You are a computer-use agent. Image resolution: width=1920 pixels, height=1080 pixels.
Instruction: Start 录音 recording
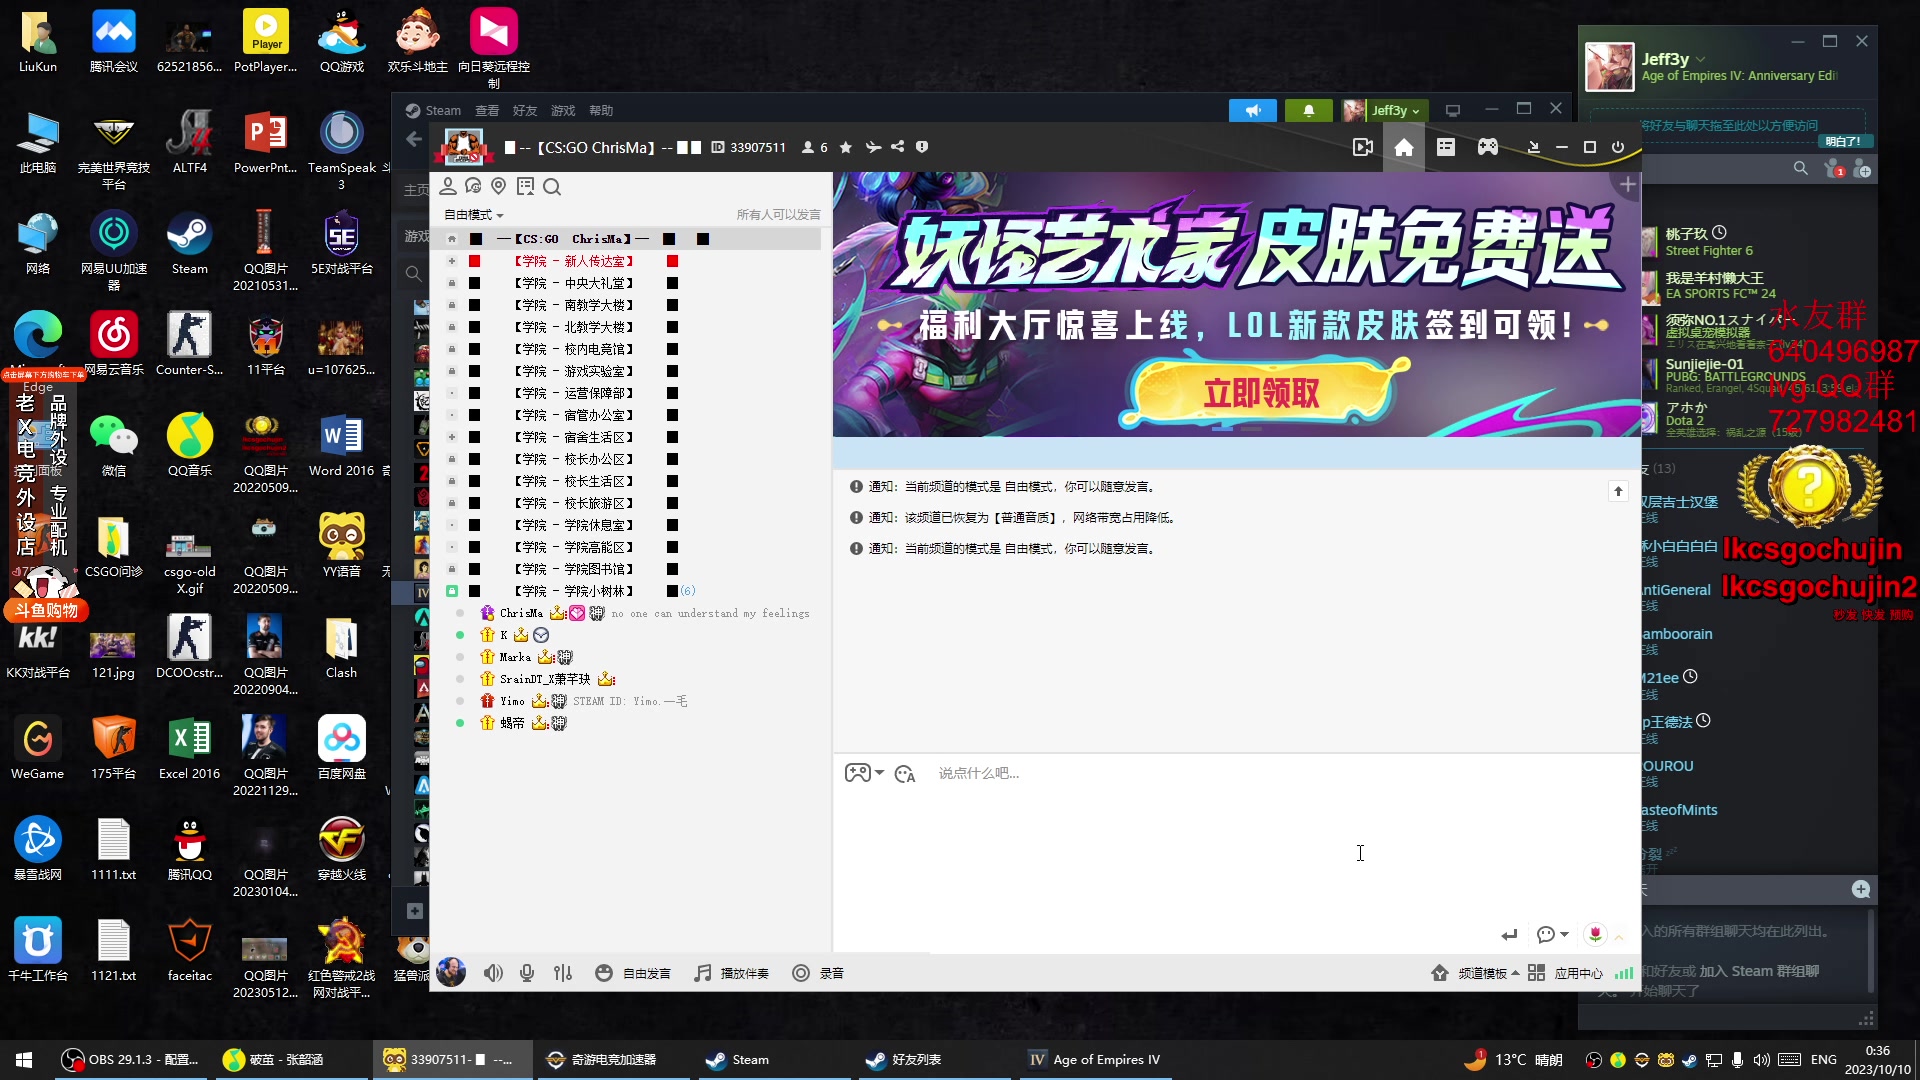pyautogui.click(x=818, y=973)
